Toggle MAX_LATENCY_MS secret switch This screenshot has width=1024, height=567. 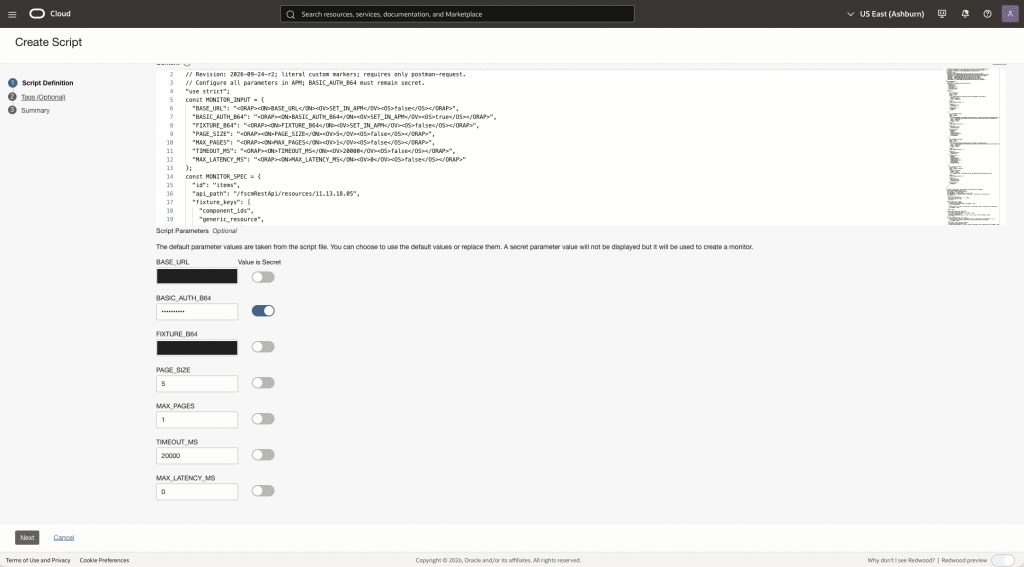point(263,491)
